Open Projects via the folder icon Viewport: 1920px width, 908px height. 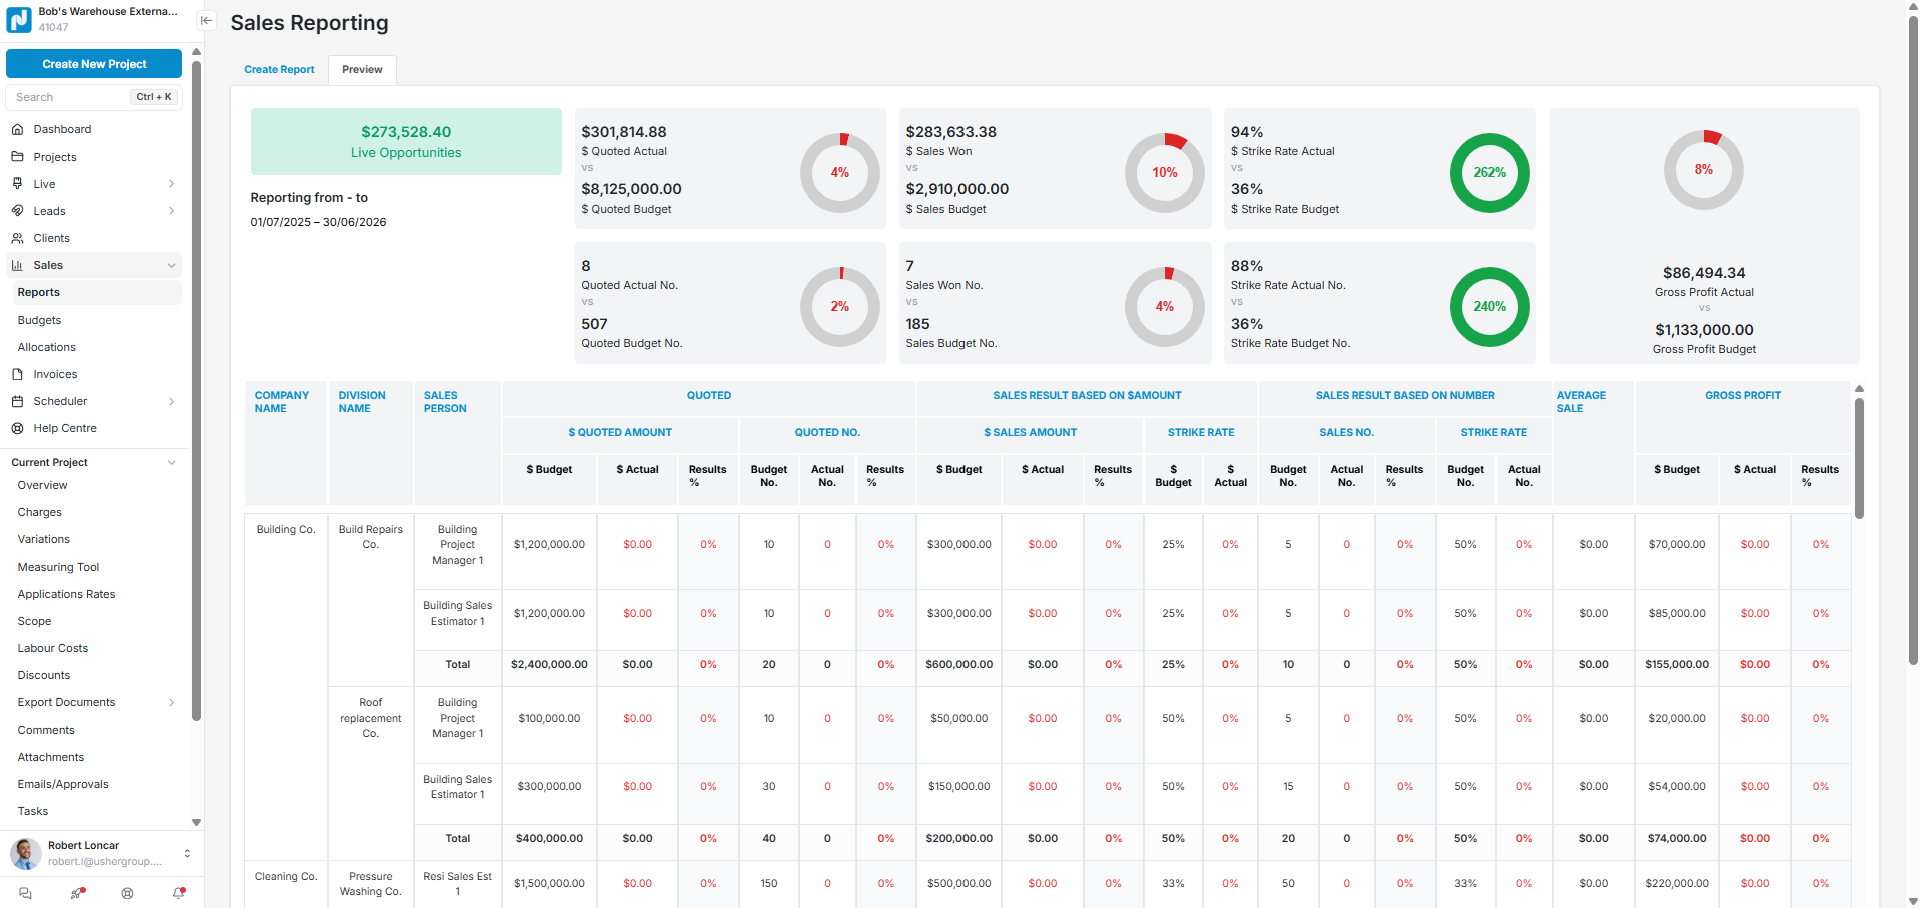(17, 157)
